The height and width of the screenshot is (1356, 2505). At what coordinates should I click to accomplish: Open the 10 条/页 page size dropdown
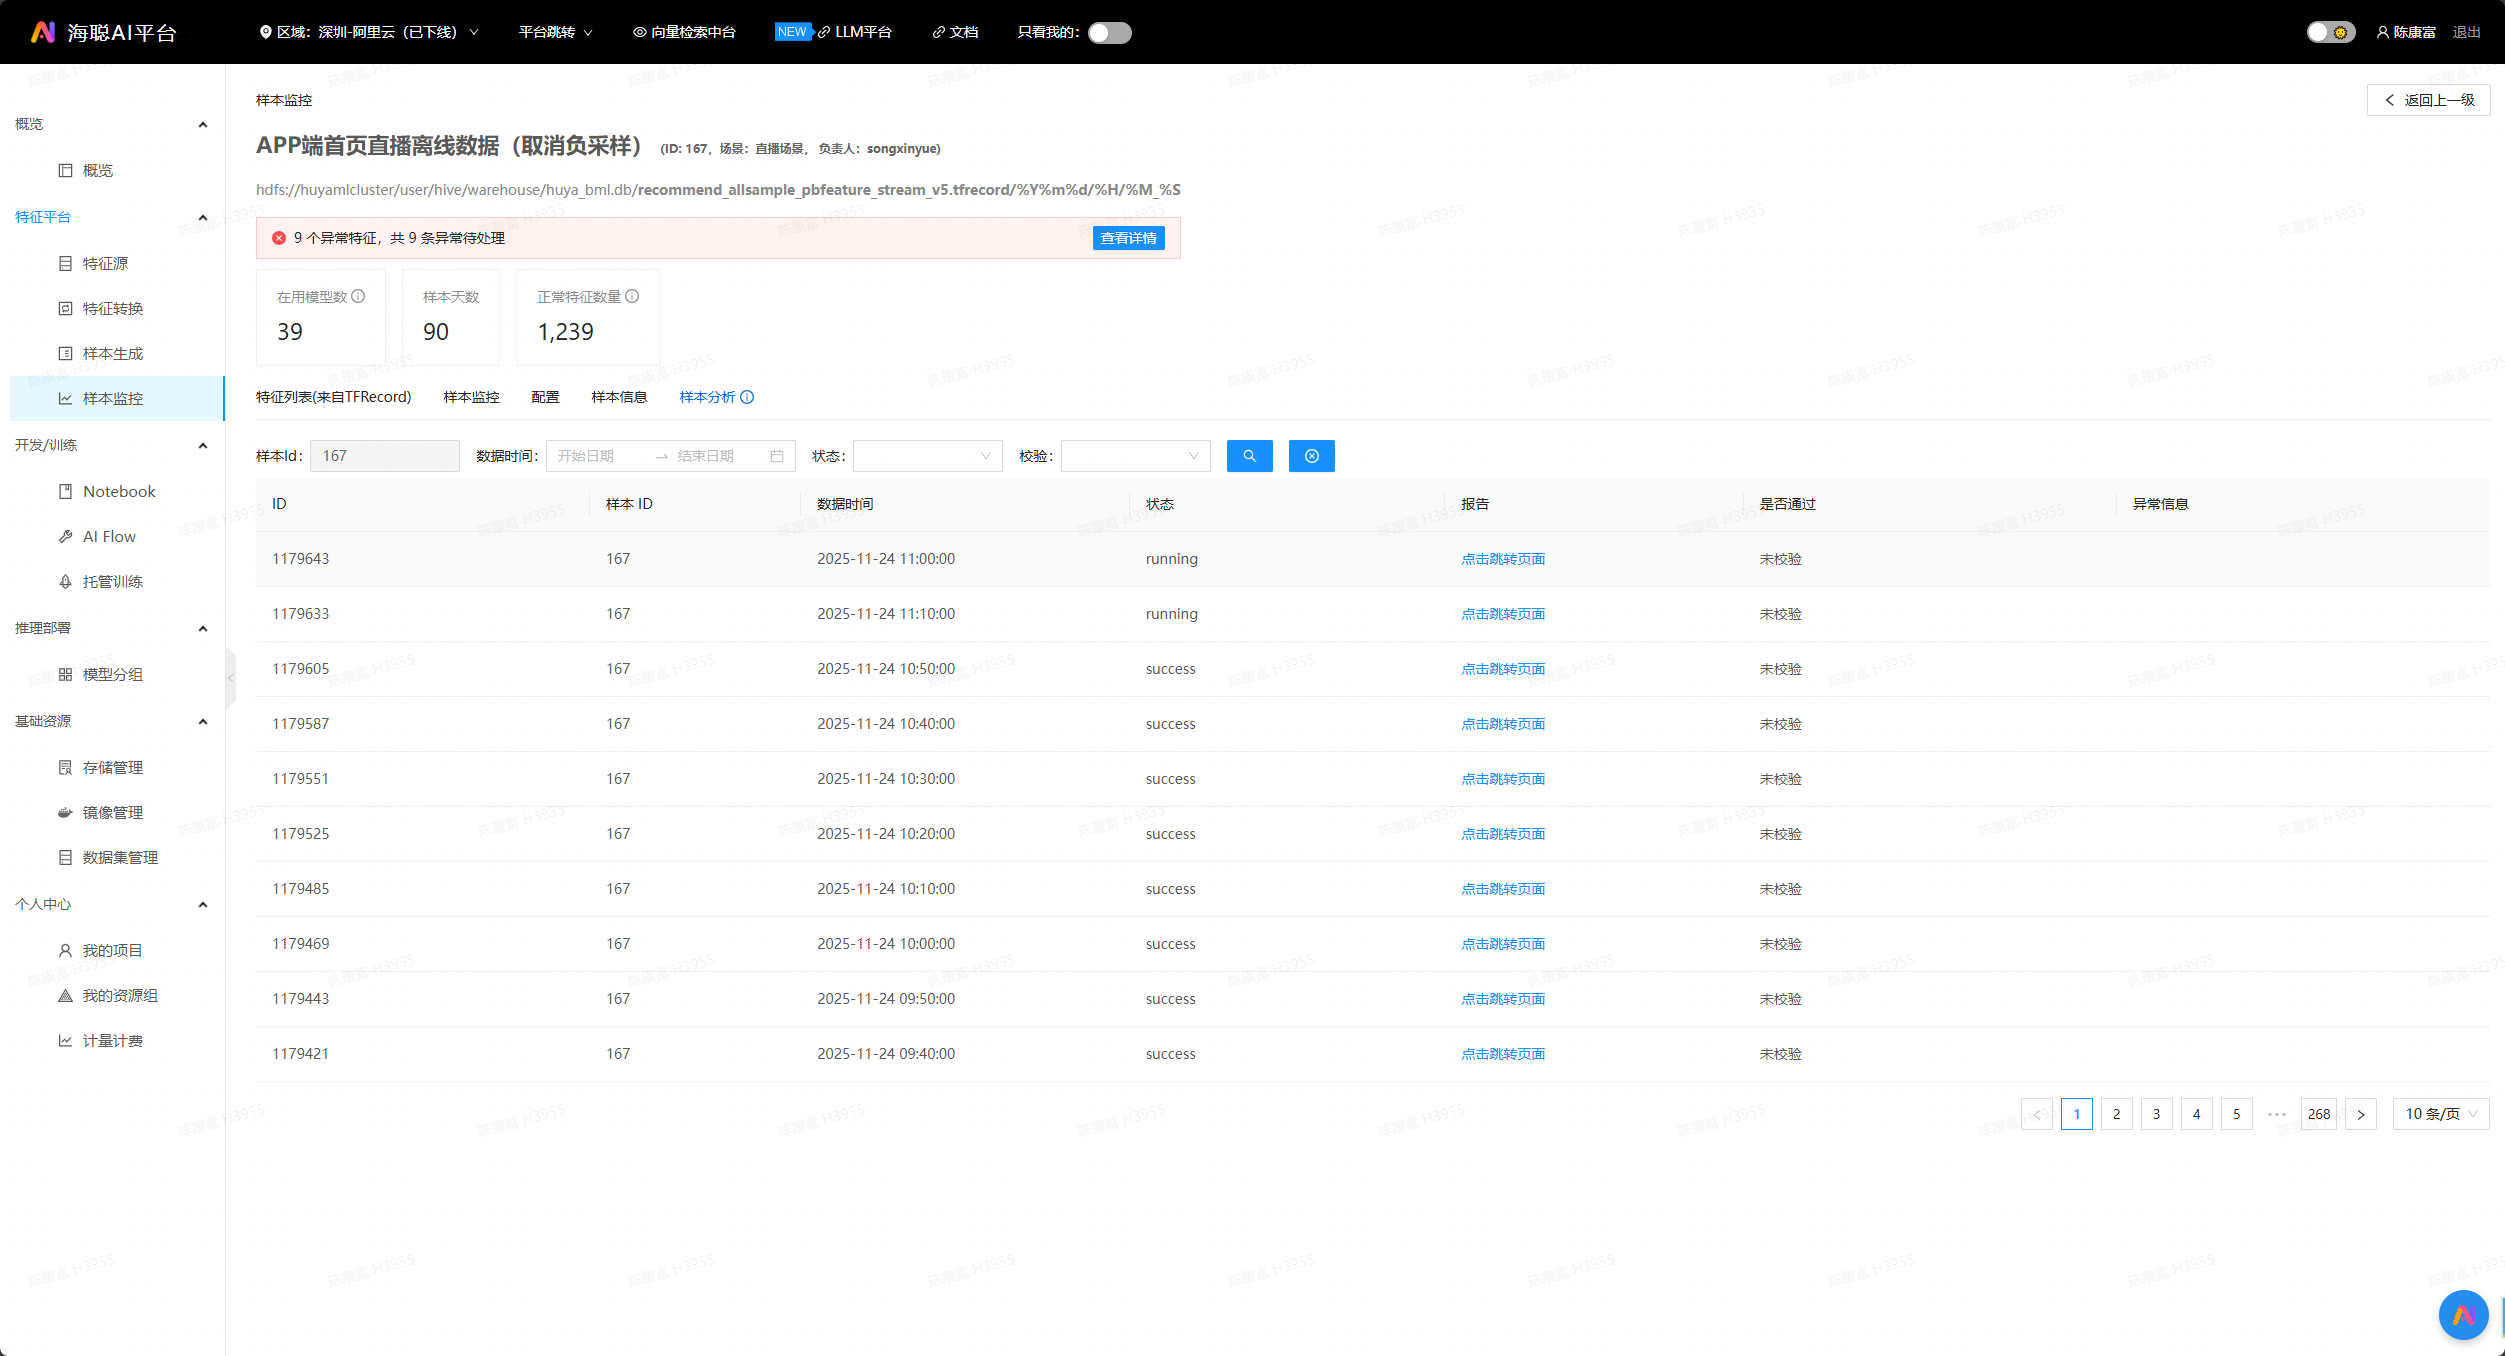(2440, 1113)
